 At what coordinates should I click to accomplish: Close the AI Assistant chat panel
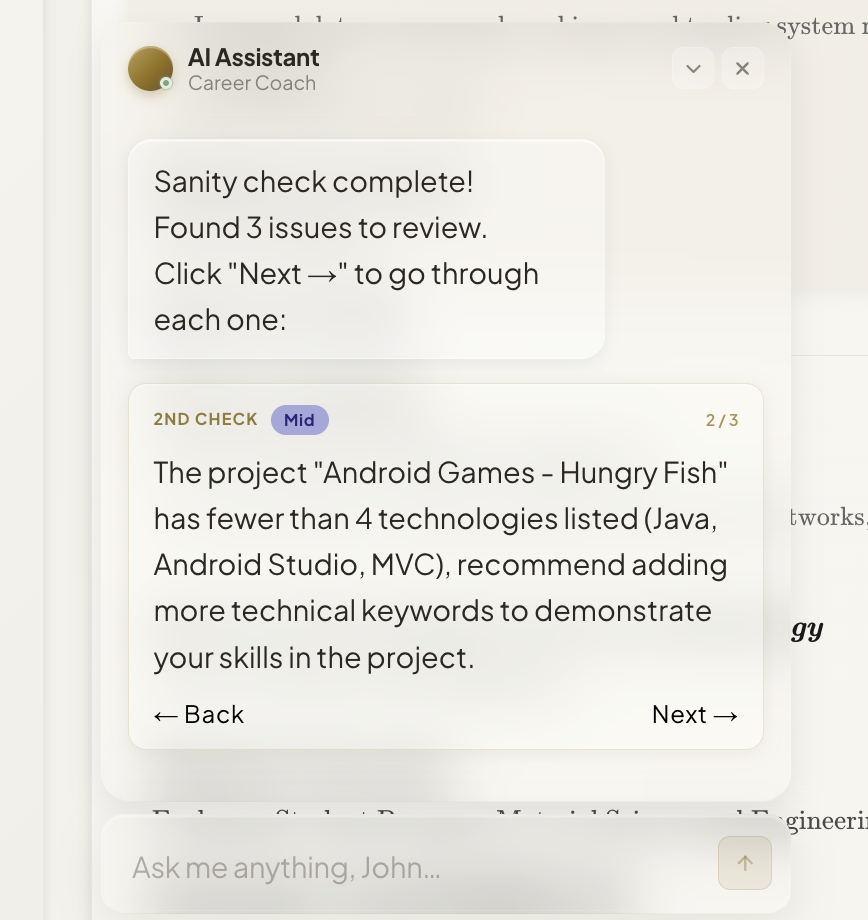pos(742,69)
